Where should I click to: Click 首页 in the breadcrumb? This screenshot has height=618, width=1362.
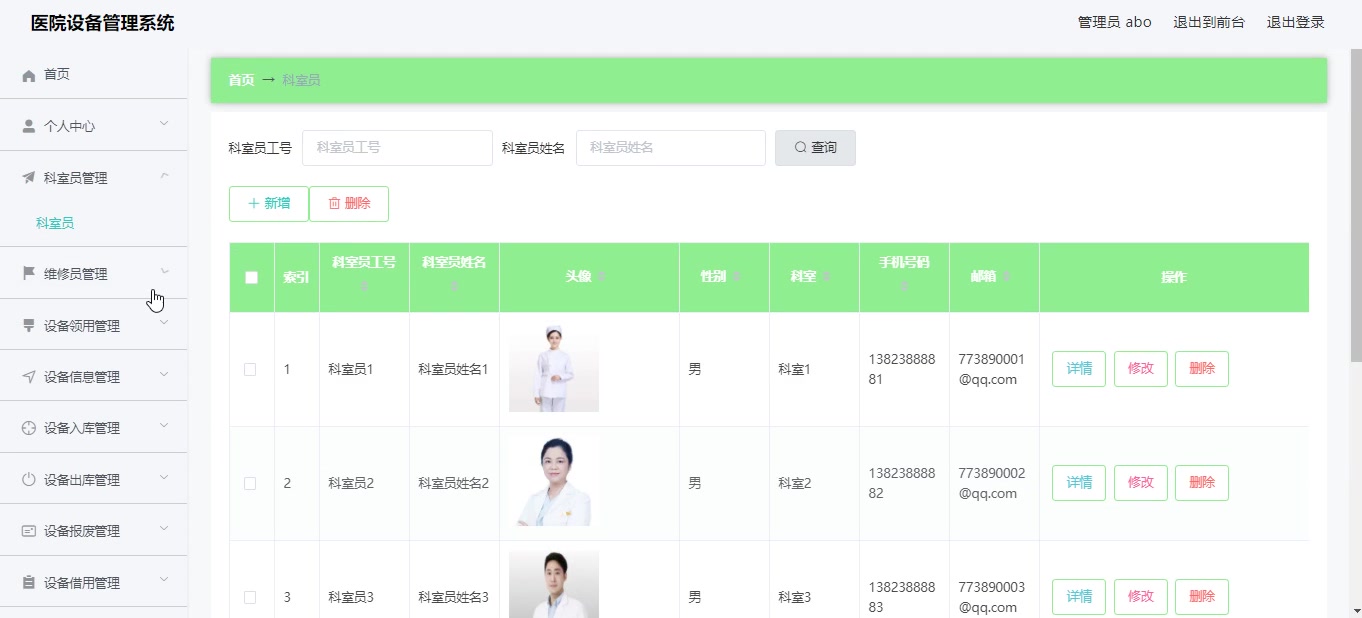point(241,80)
